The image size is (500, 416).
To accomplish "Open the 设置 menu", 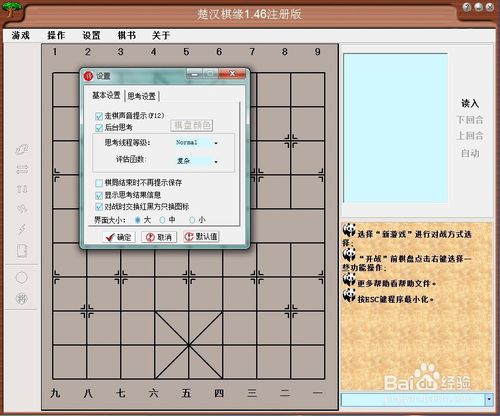I will (x=91, y=35).
